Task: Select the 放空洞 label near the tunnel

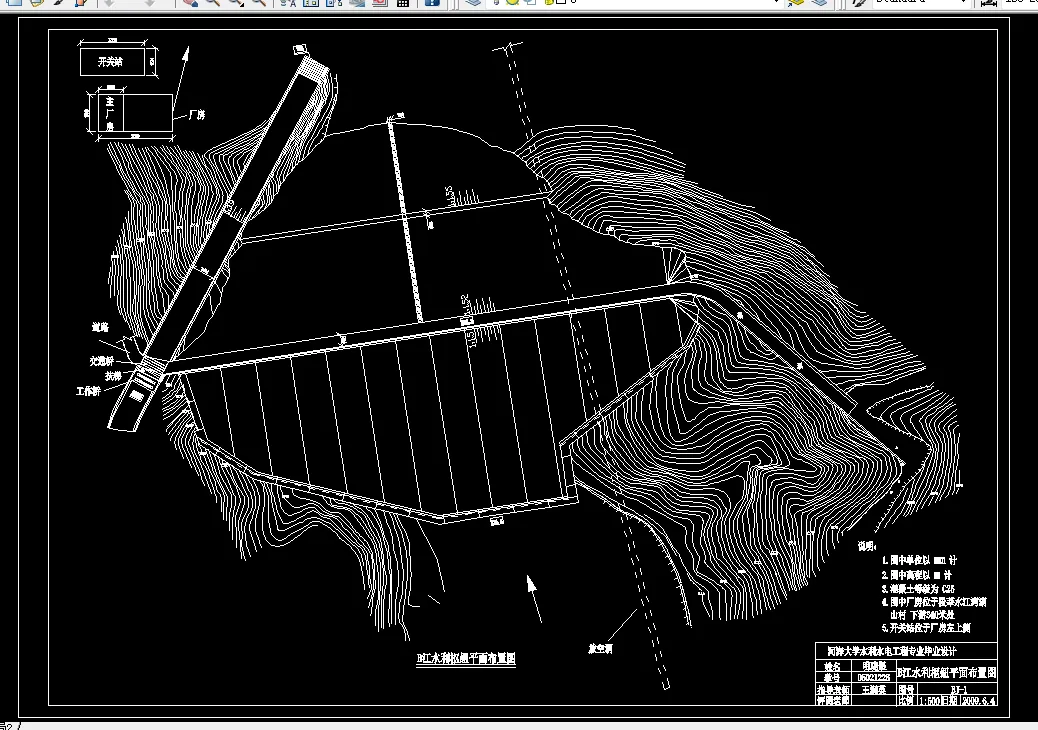Action: pyautogui.click(x=600, y=649)
